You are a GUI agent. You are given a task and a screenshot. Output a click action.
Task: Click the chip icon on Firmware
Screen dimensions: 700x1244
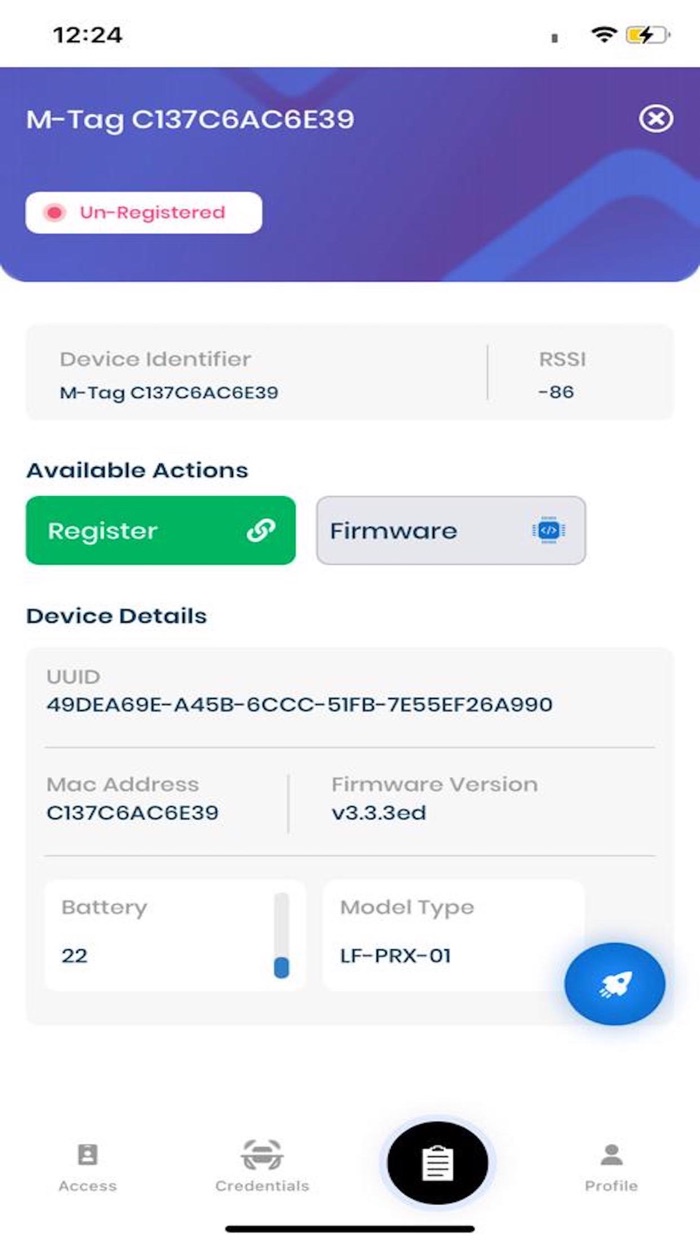pos(547,531)
